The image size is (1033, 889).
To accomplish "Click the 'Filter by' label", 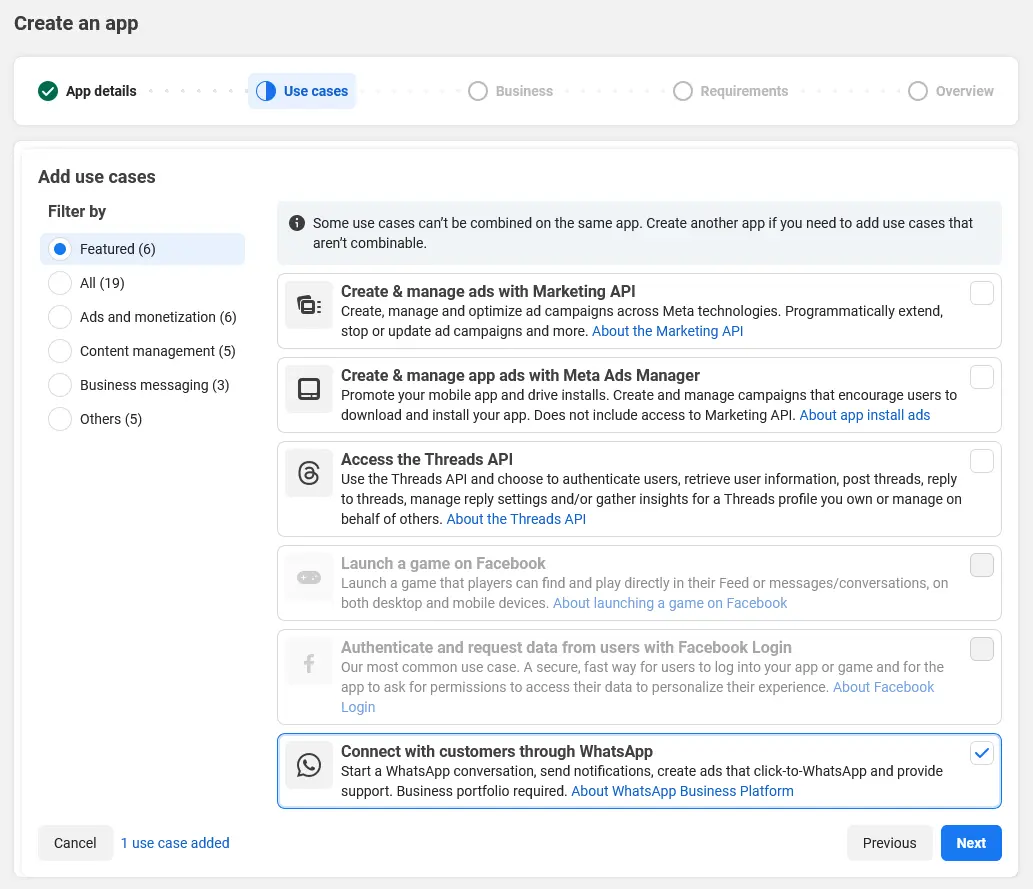I will (x=77, y=212).
